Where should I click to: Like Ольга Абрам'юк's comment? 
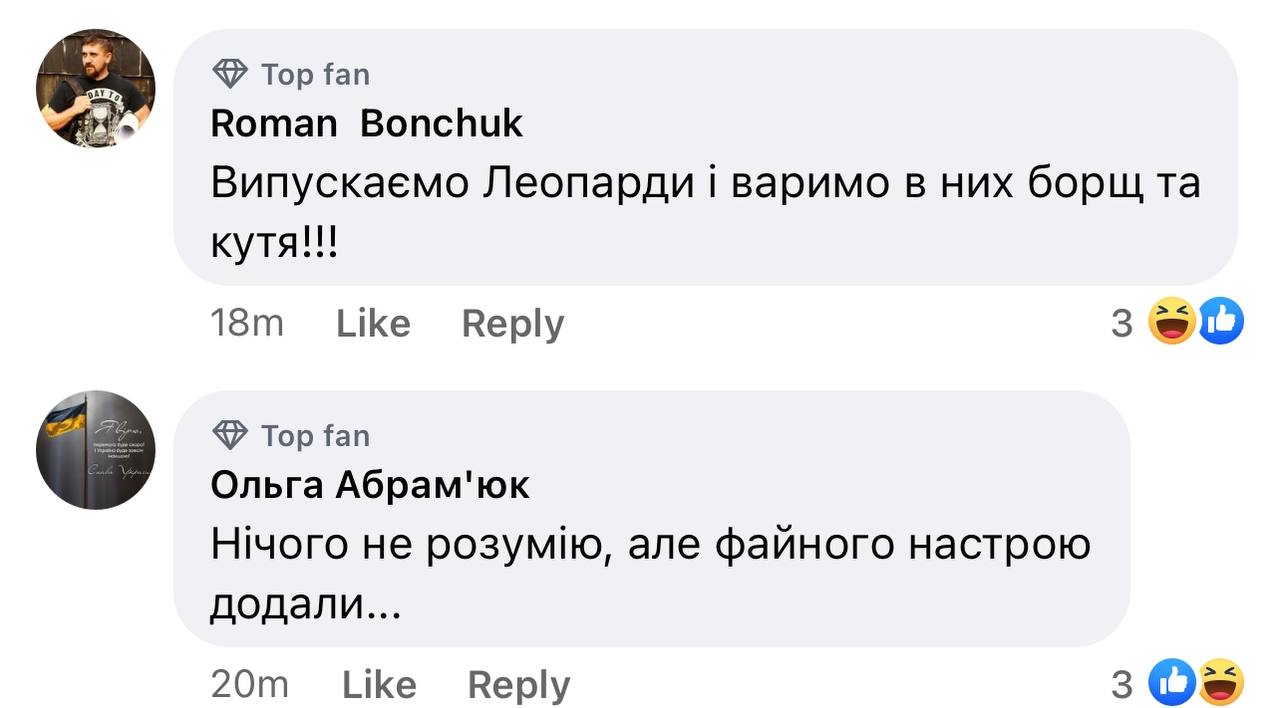(379, 684)
